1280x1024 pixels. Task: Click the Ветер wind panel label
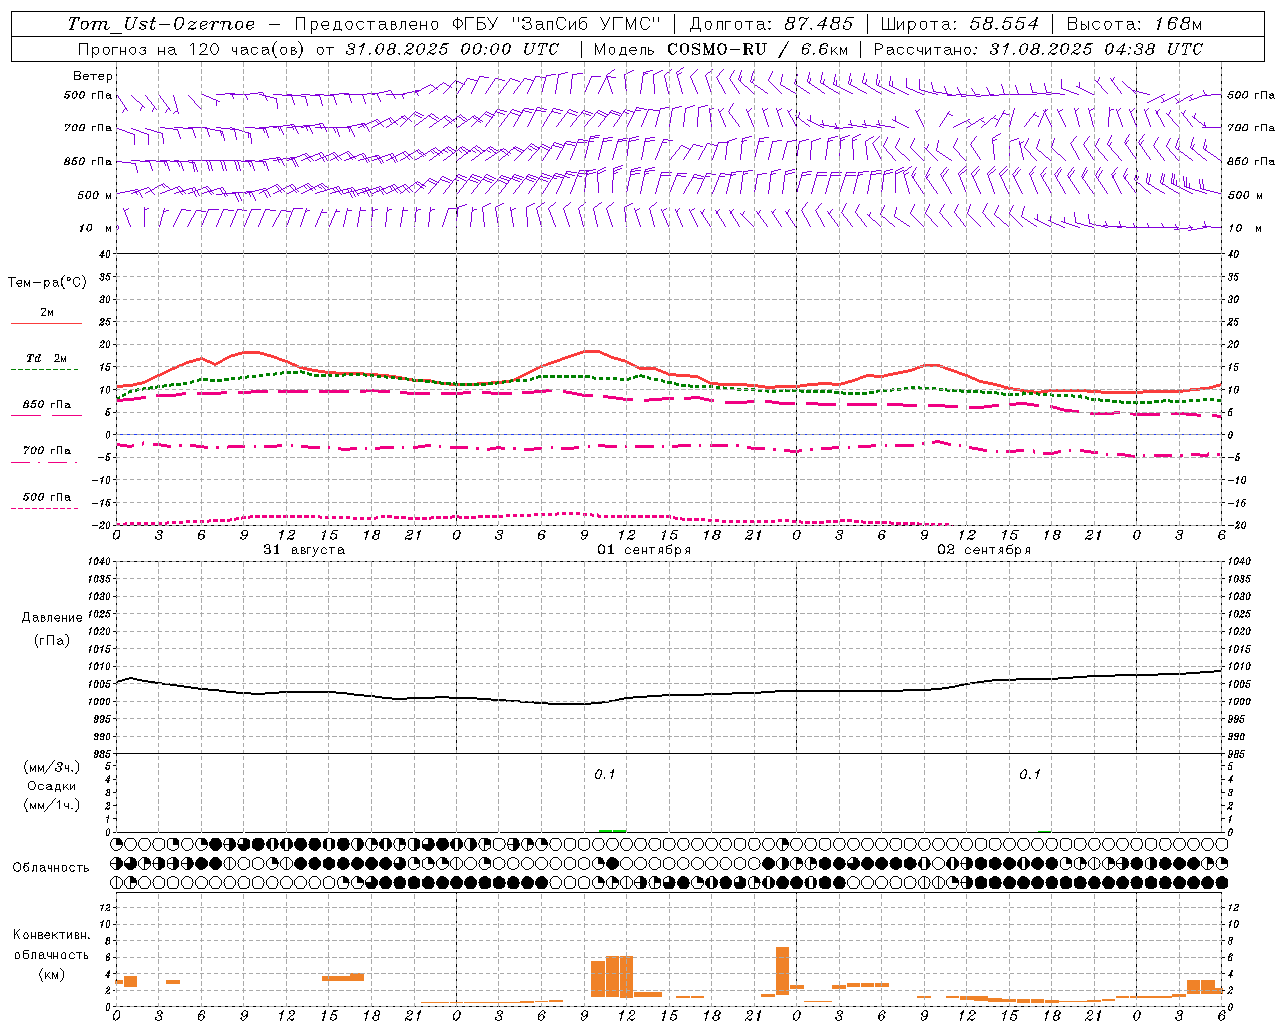[93, 76]
